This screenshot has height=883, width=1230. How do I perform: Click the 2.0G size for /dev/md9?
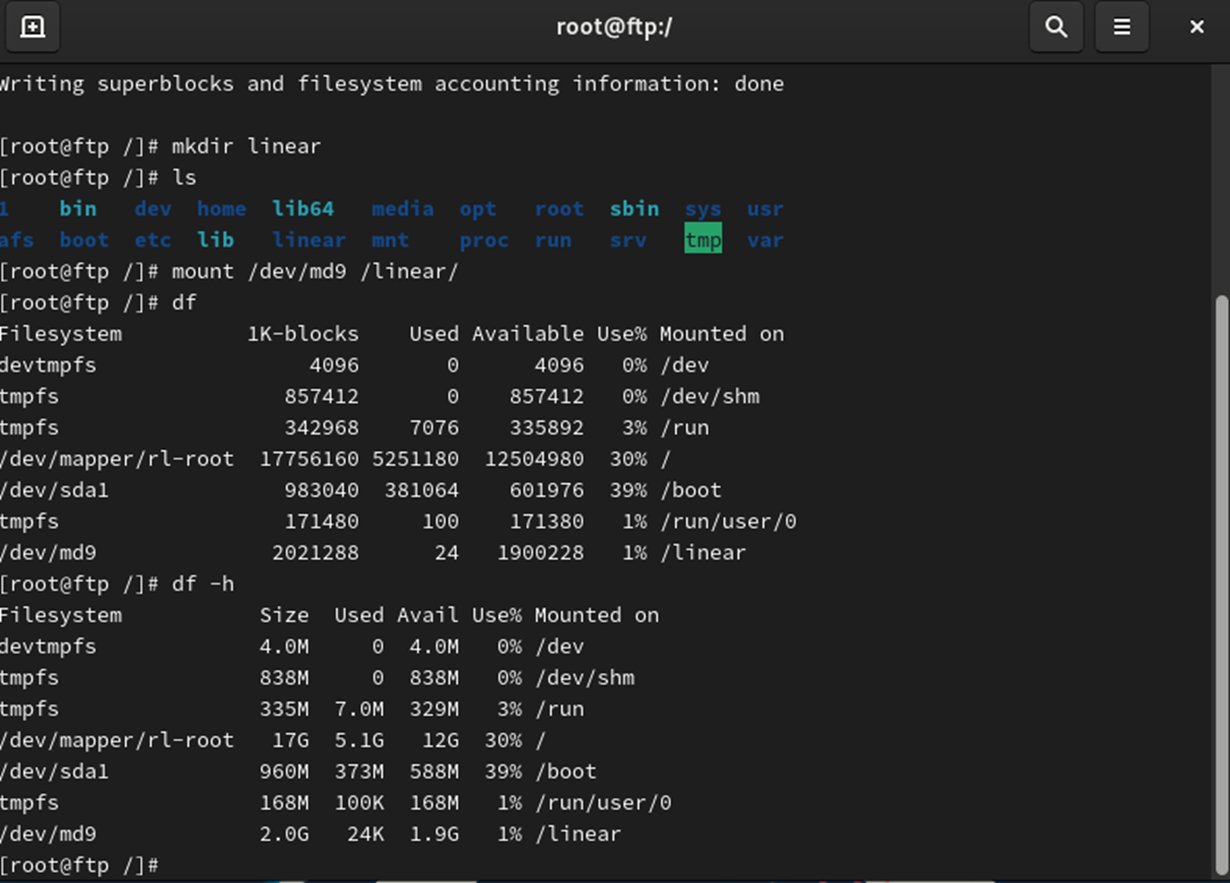click(x=284, y=834)
